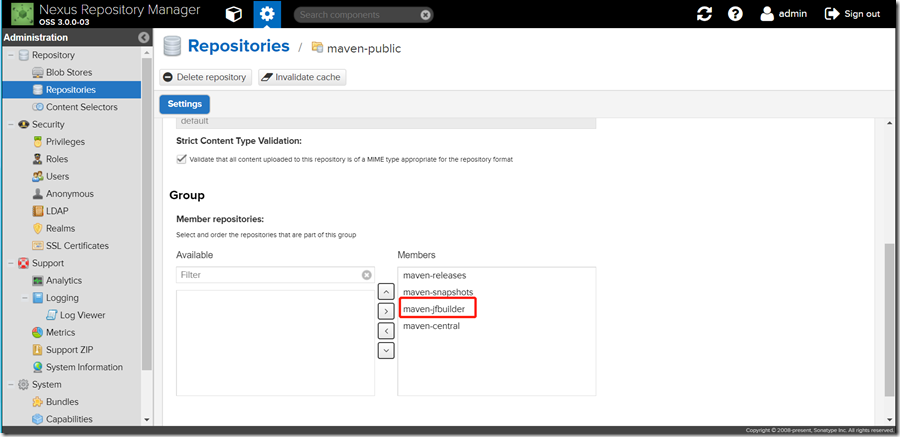
Task: Click the settings panel vertical scrollbar
Action: pos(889,320)
